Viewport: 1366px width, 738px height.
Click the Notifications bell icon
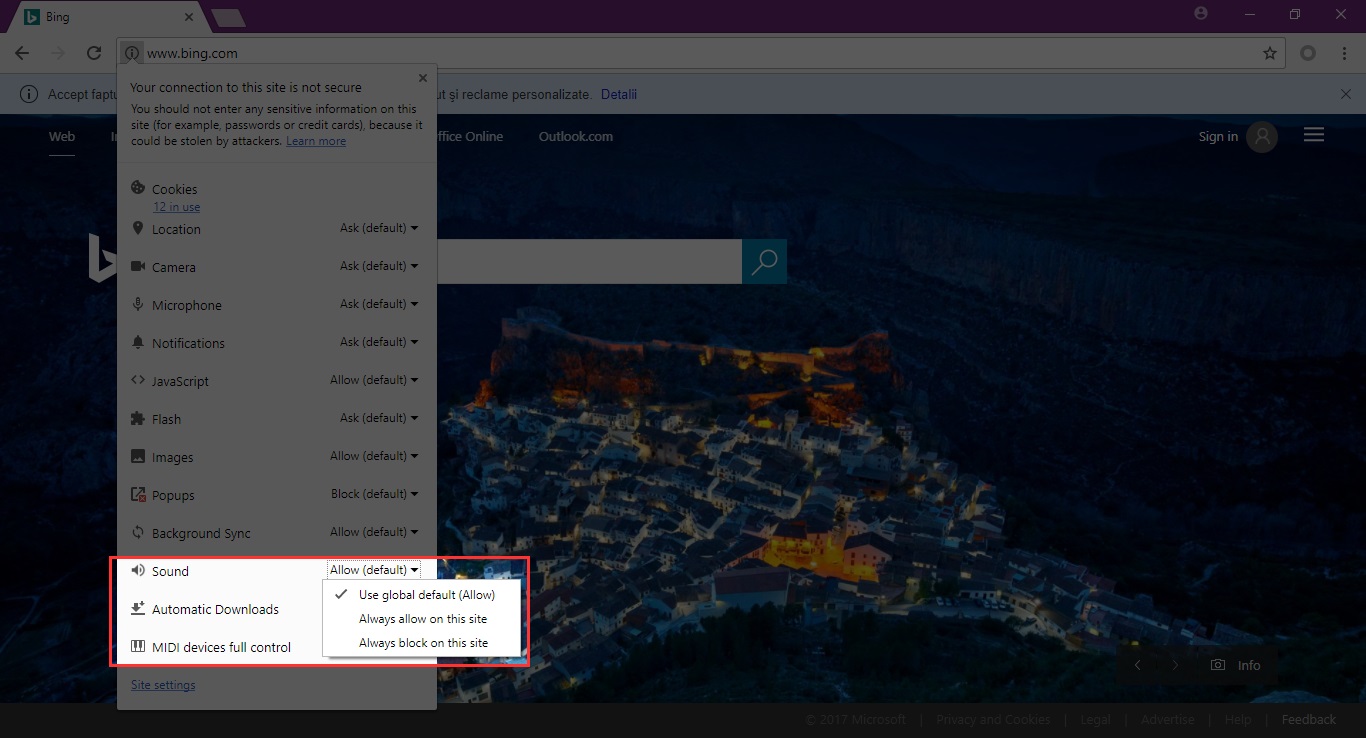tap(138, 342)
